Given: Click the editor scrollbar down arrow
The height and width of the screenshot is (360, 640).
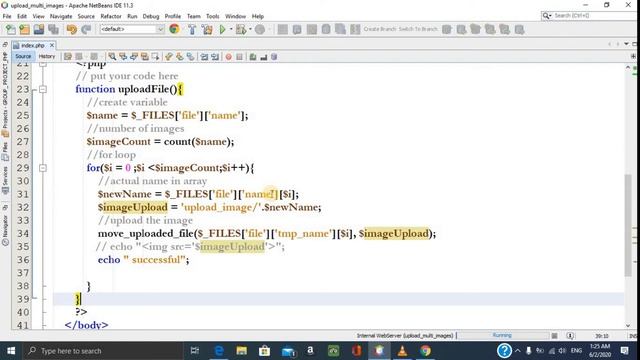Looking at the screenshot, I should pyautogui.click(x=628, y=325).
